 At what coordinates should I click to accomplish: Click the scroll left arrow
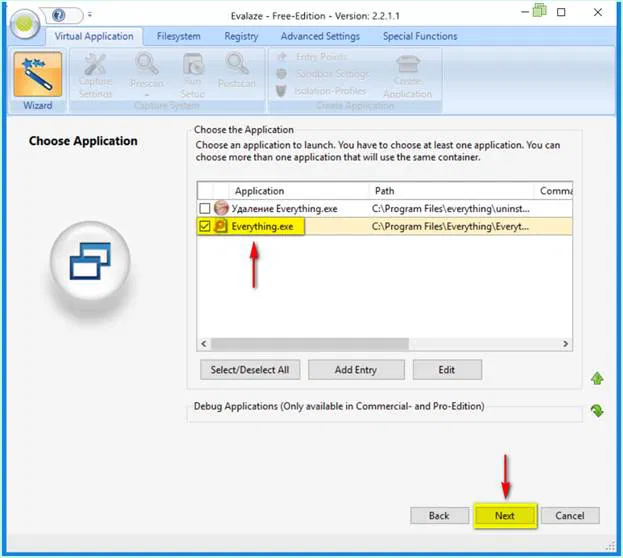point(204,344)
